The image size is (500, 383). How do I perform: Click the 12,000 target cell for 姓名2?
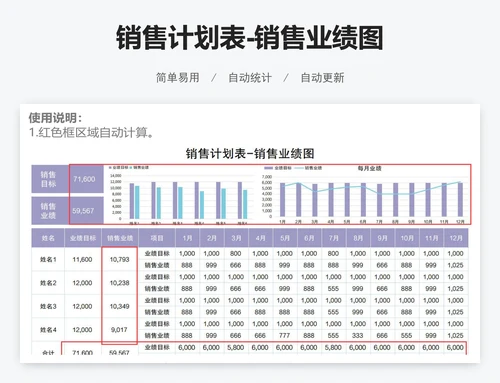pyautogui.click(x=82, y=283)
